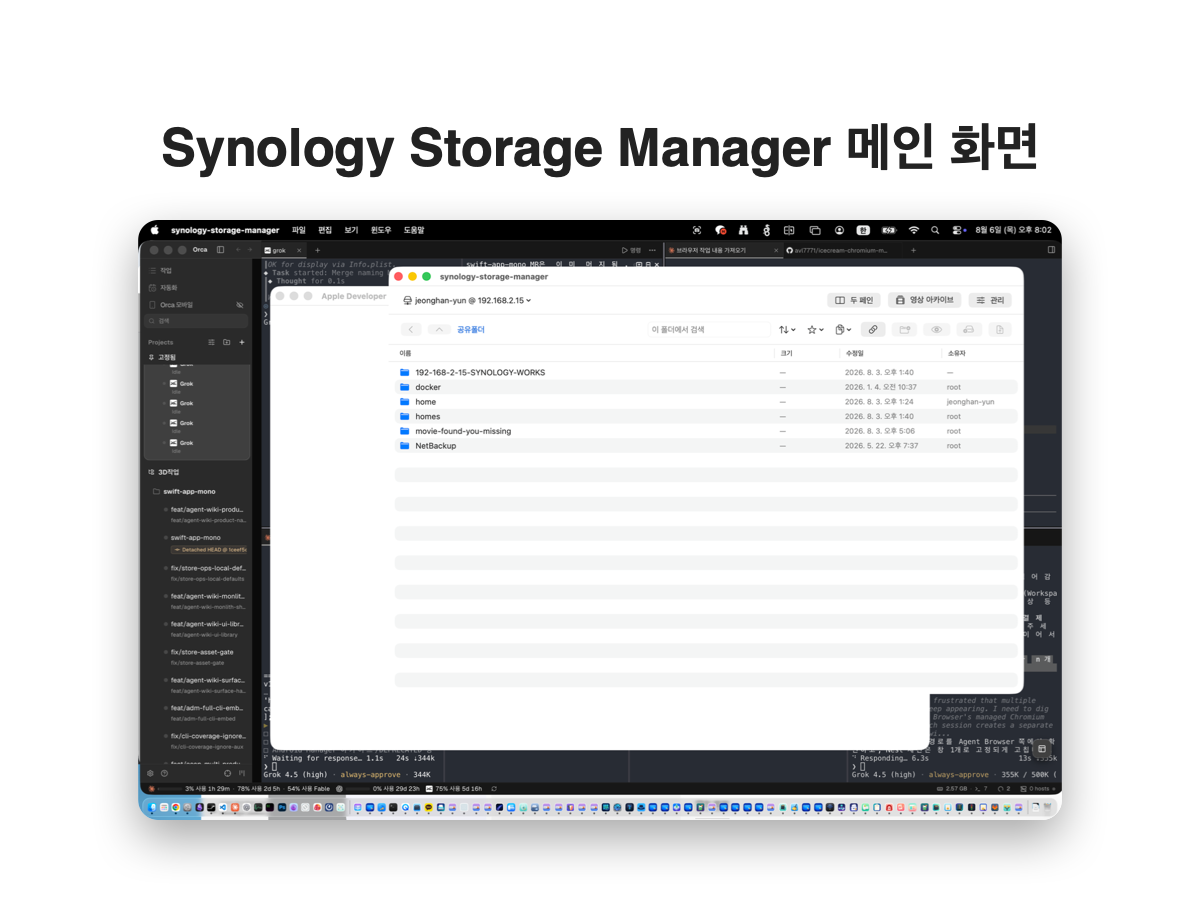Open the Orca settings gear icon
The image size is (1200, 900).
coord(151,773)
